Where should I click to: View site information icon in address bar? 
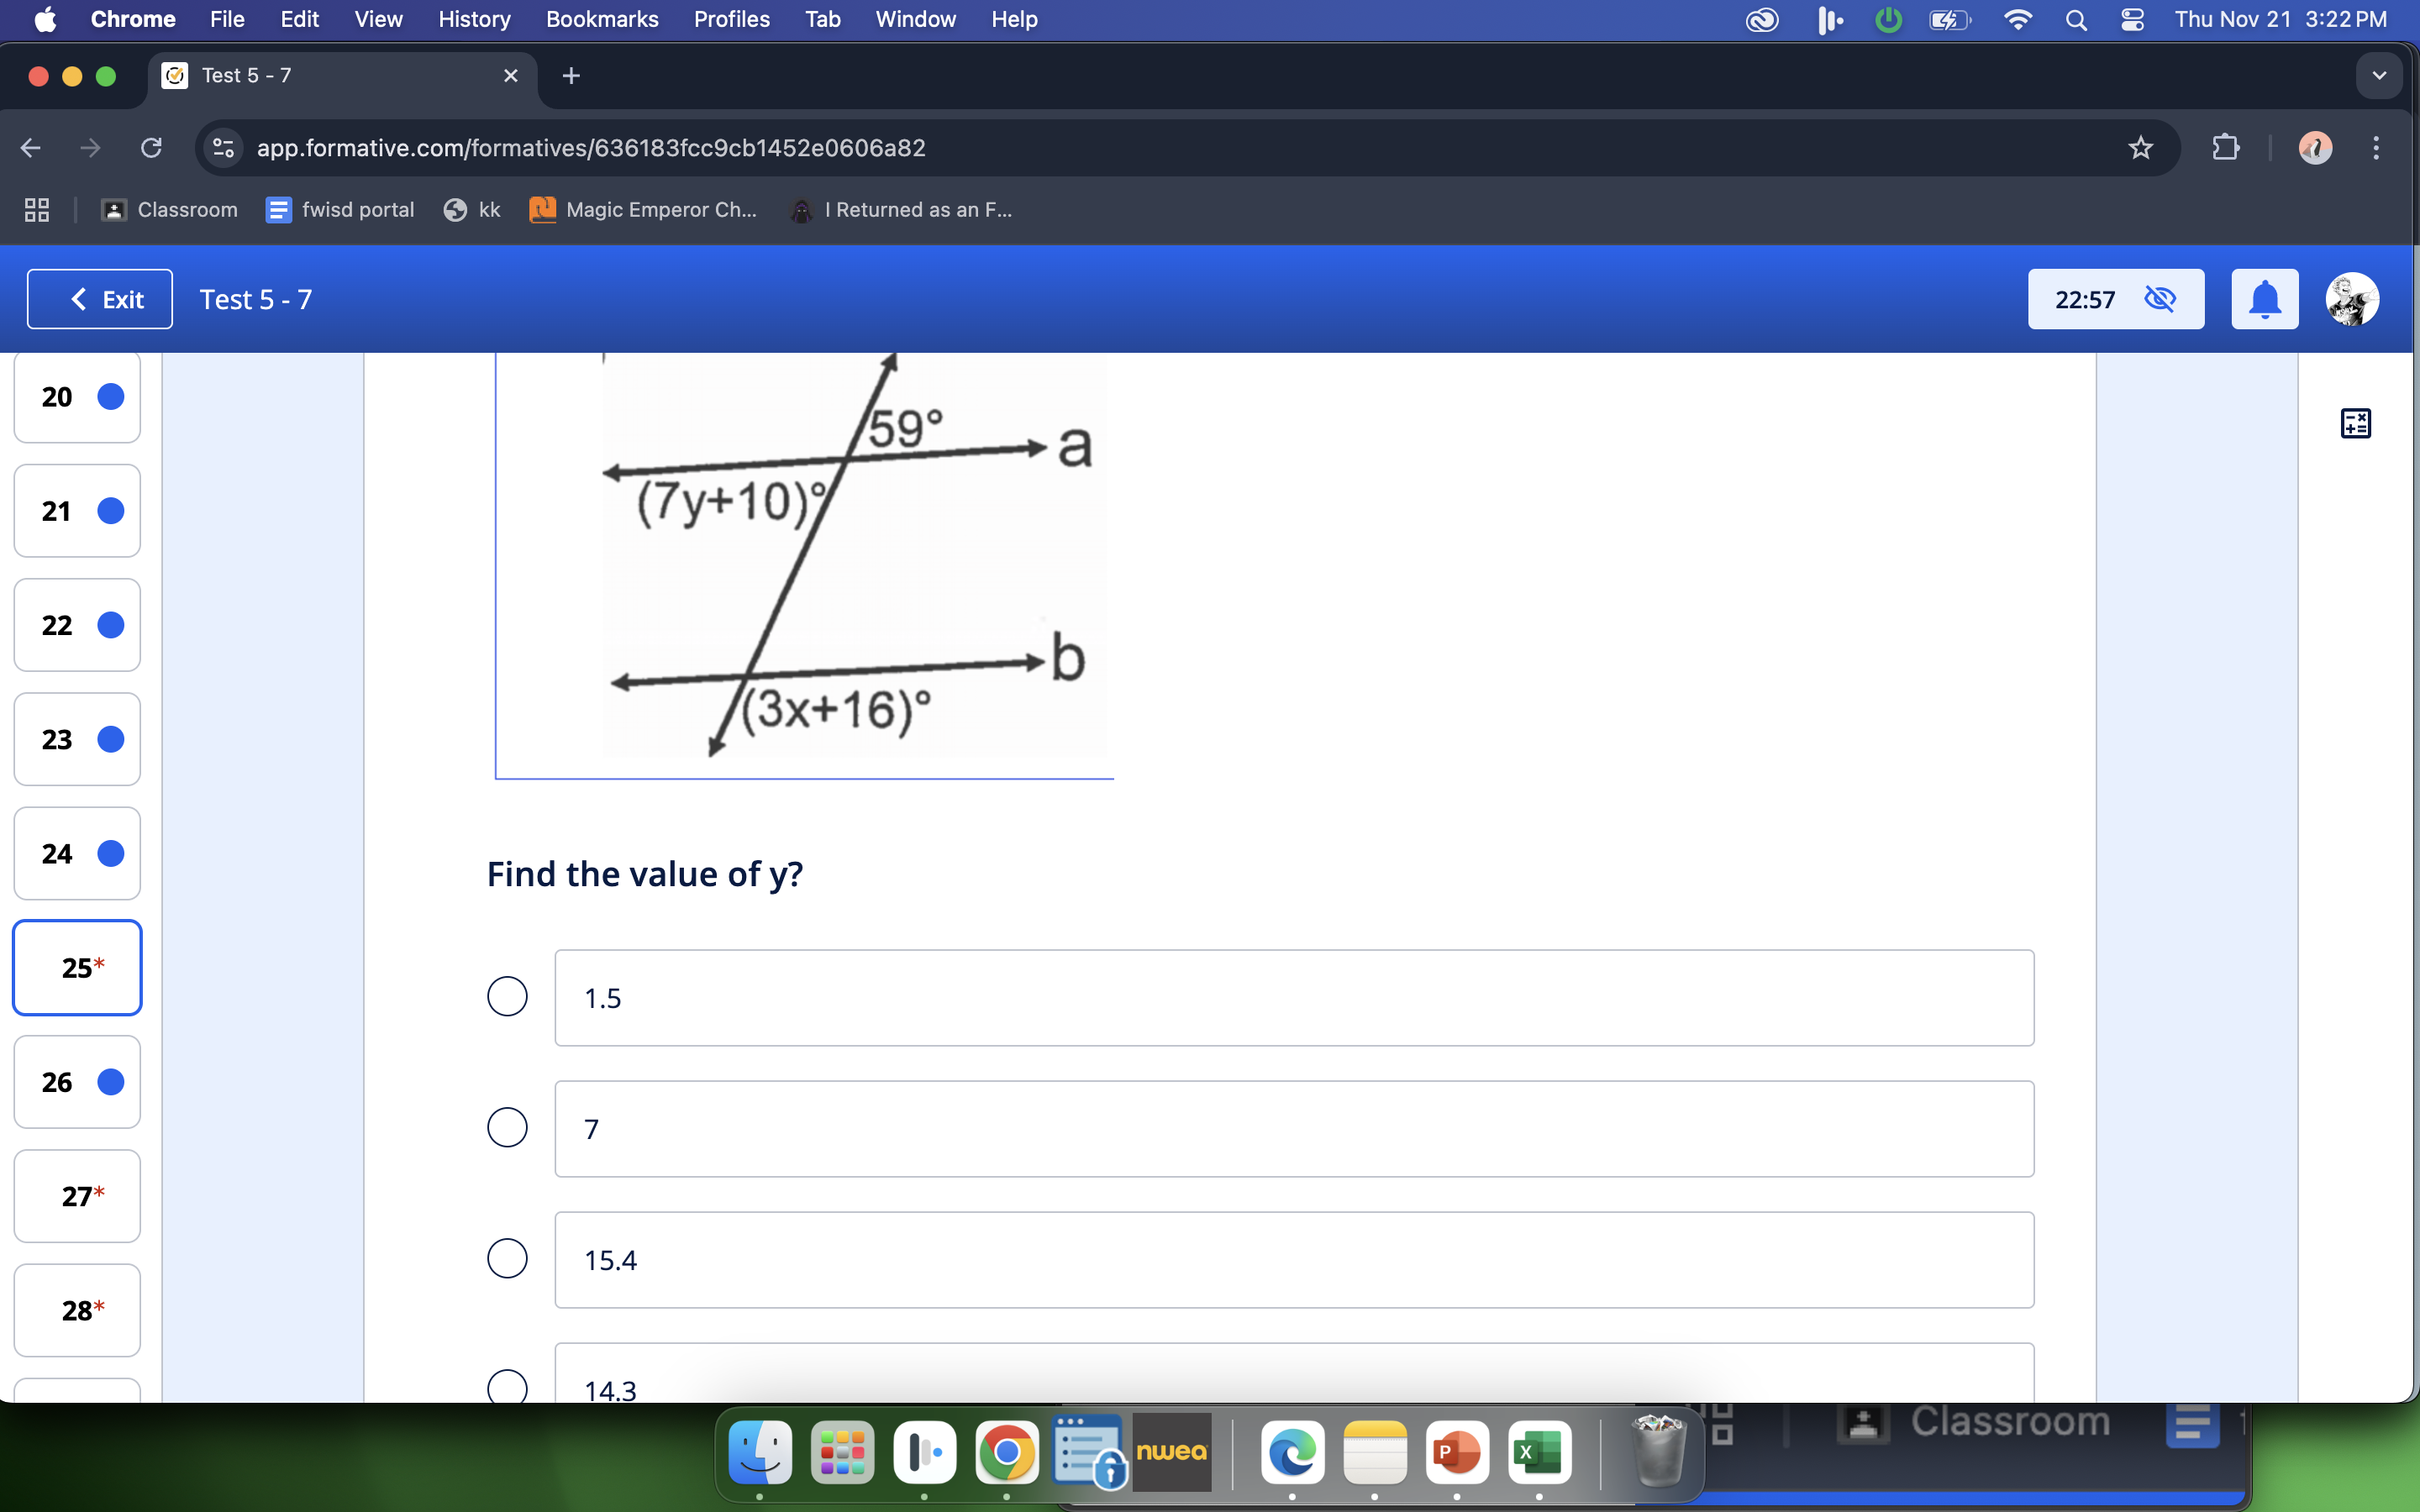(x=223, y=148)
